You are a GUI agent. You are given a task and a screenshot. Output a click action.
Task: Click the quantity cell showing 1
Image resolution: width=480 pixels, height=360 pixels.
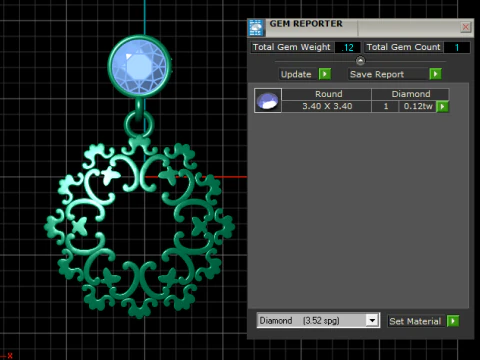coord(386,106)
